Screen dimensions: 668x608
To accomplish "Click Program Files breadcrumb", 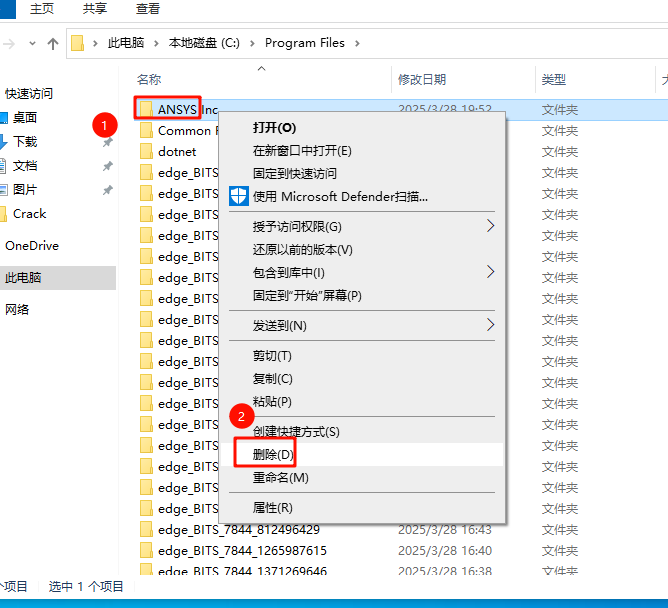I will pyautogui.click(x=305, y=43).
